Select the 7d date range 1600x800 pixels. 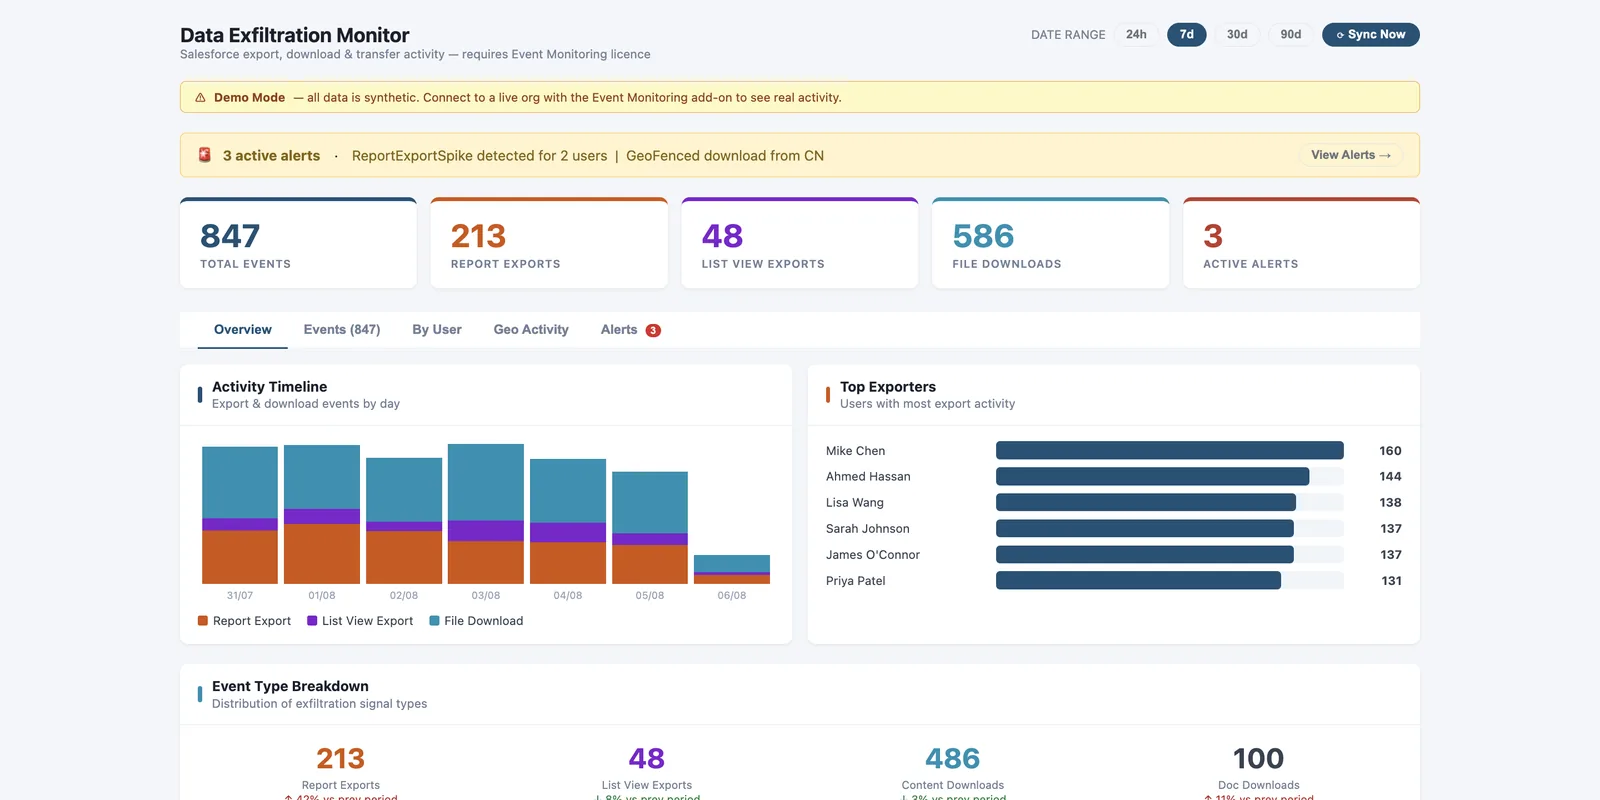(1186, 34)
